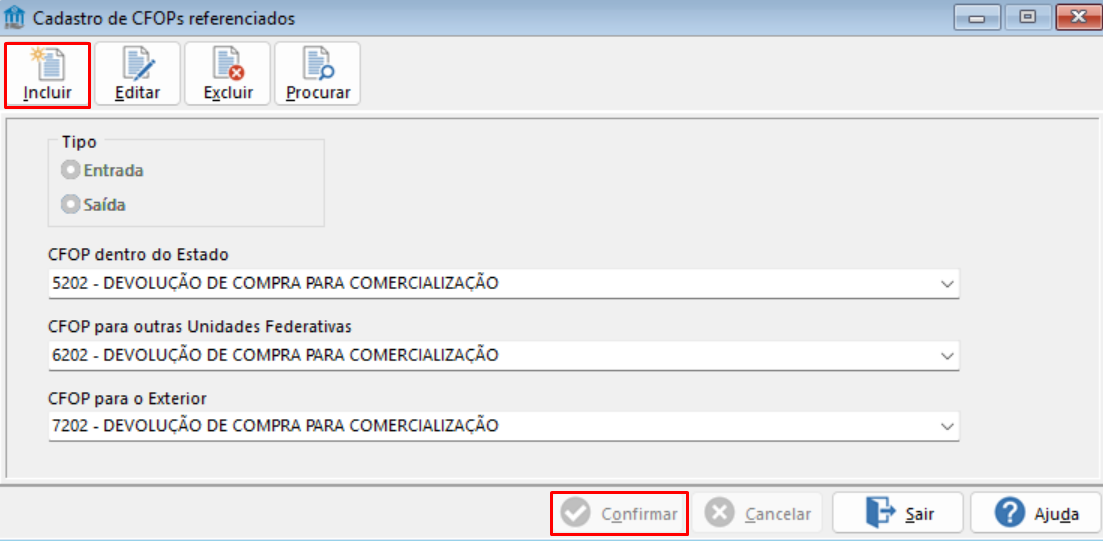The image size is (1103, 541).
Task: Click the Tipo group label
Action: (79, 141)
